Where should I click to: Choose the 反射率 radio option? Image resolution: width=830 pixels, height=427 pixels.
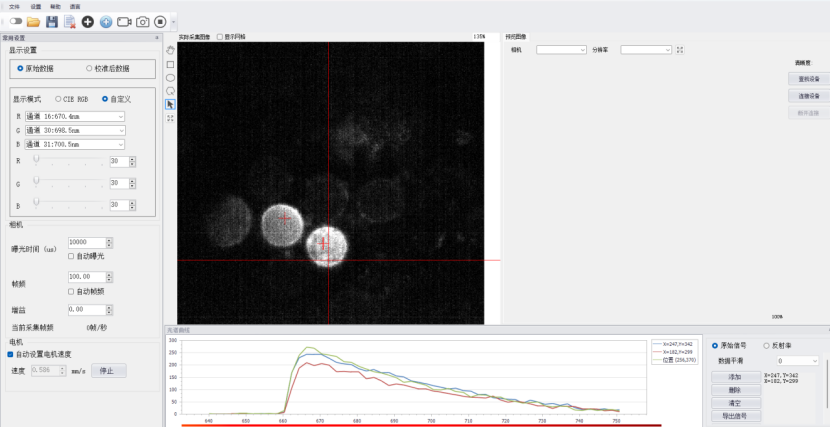766,345
